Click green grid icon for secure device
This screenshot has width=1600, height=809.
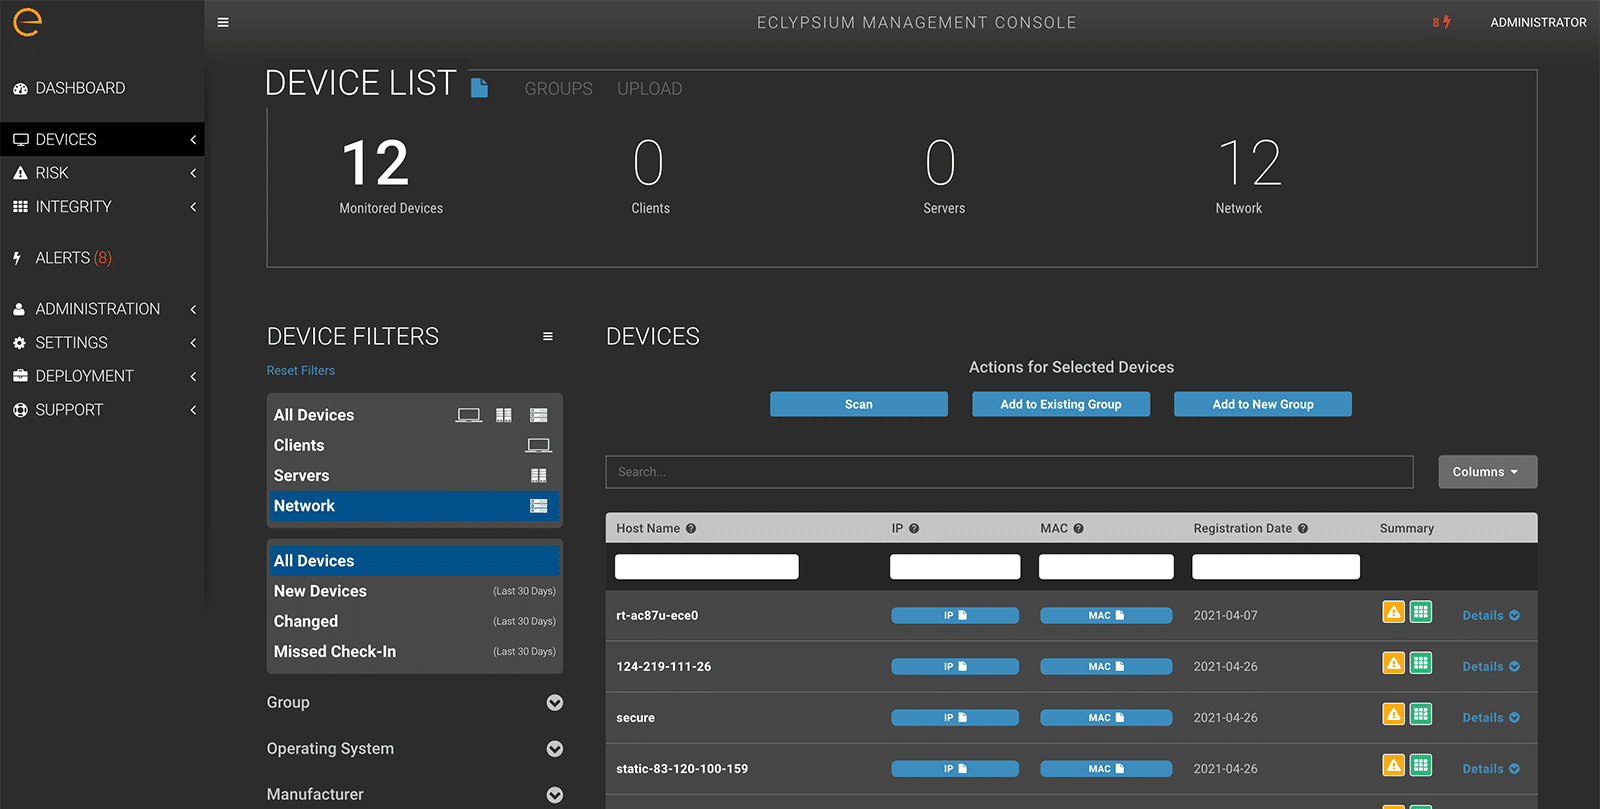pyautogui.click(x=1421, y=714)
